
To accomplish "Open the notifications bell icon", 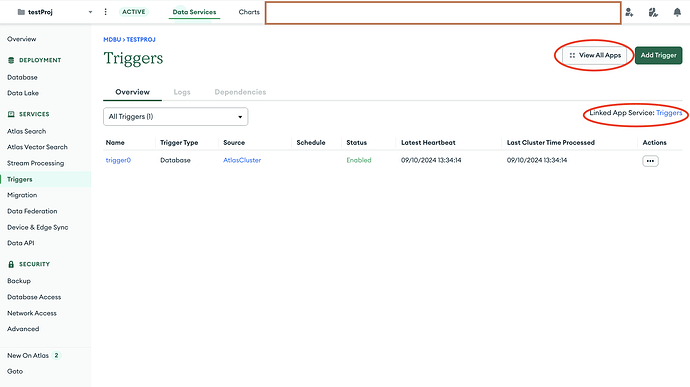I will pos(677,12).
